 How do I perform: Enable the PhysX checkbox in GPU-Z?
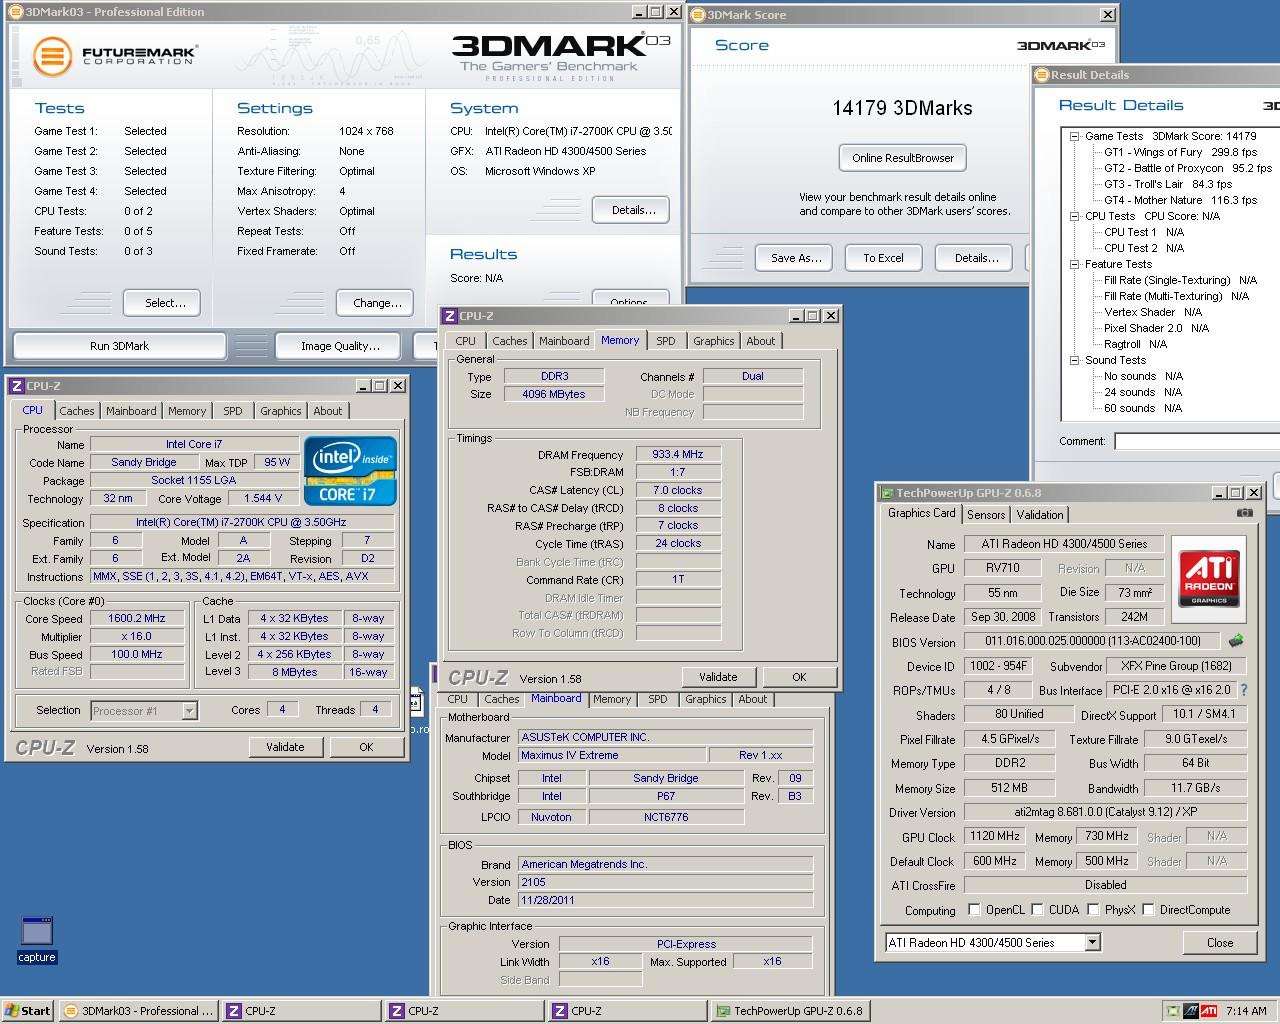[x=1094, y=910]
